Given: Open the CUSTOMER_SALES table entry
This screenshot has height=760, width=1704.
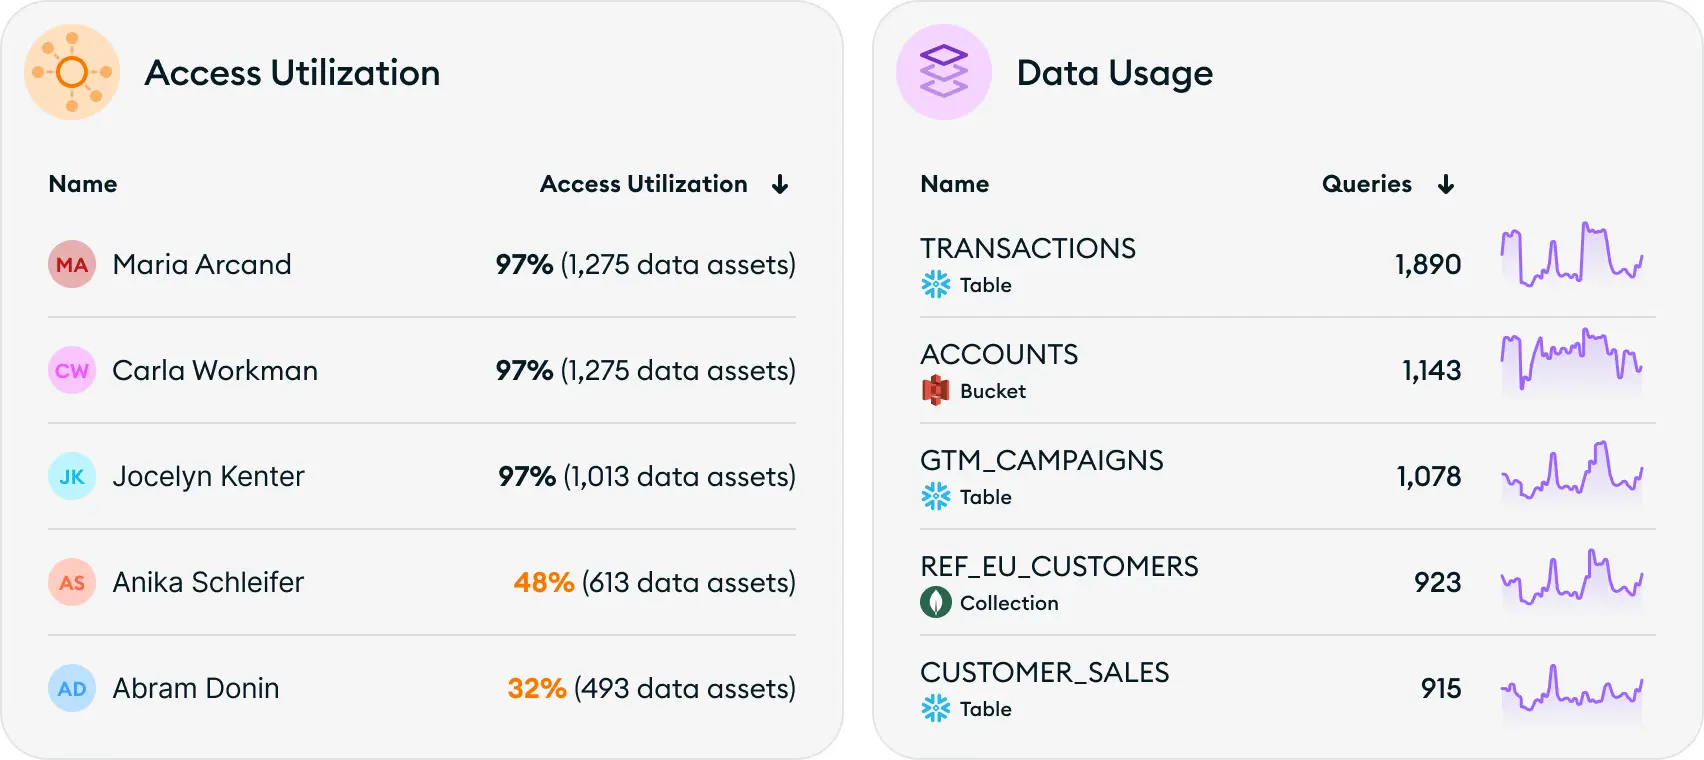Looking at the screenshot, I should click(1045, 672).
